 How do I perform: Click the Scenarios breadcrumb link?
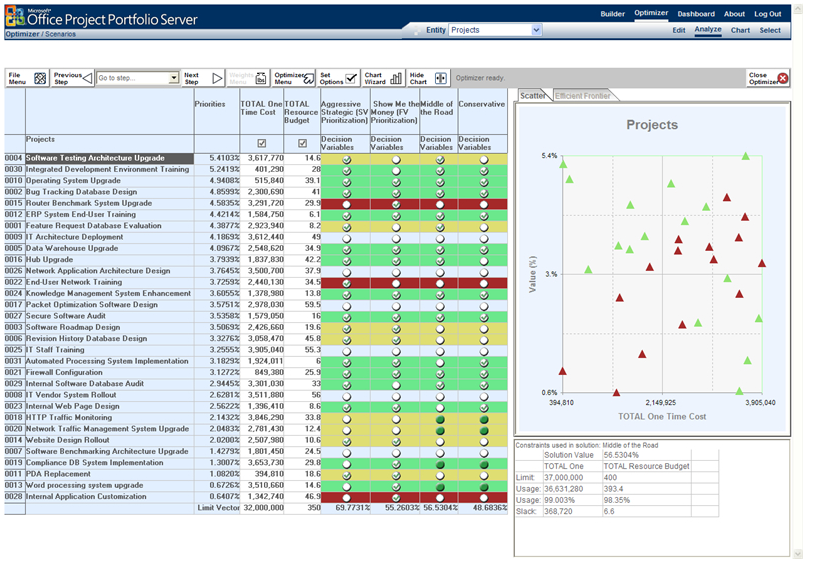pyautogui.click(x=60, y=34)
